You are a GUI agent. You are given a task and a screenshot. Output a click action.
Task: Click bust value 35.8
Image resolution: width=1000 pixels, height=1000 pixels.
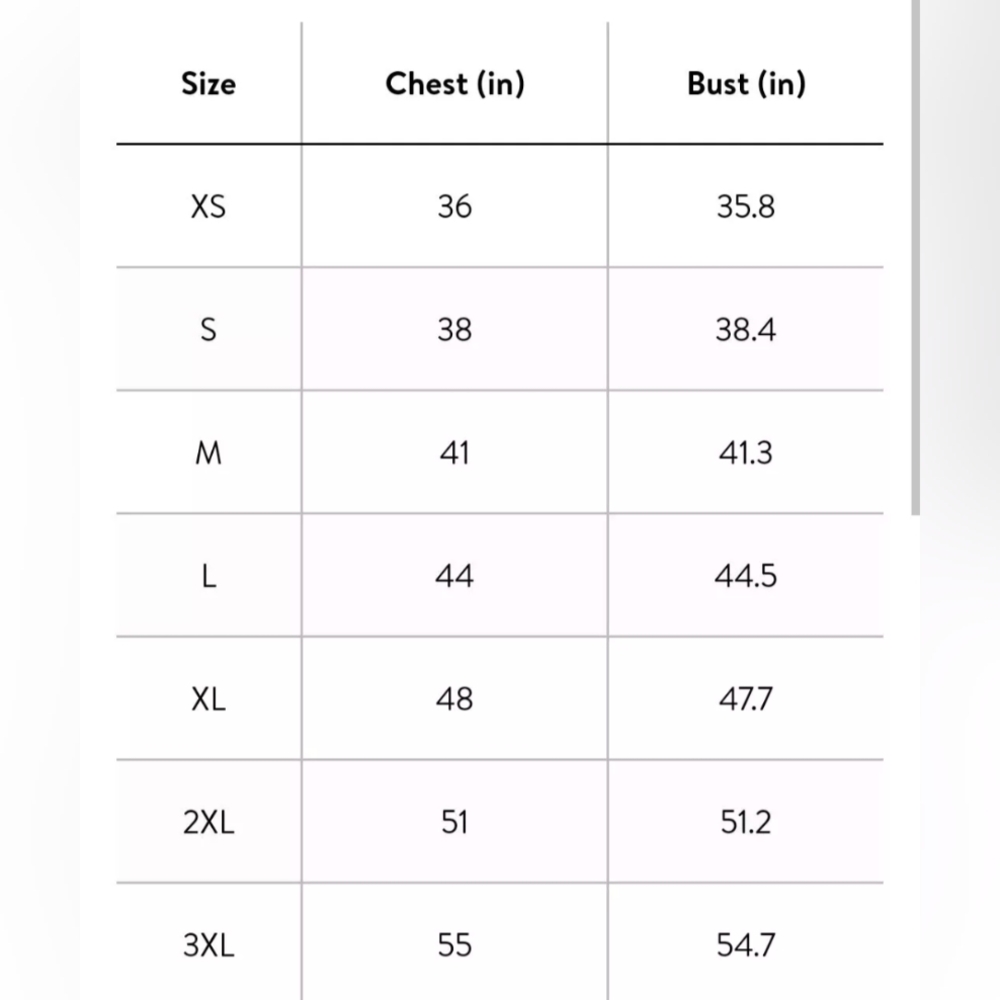click(x=746, y=207)
